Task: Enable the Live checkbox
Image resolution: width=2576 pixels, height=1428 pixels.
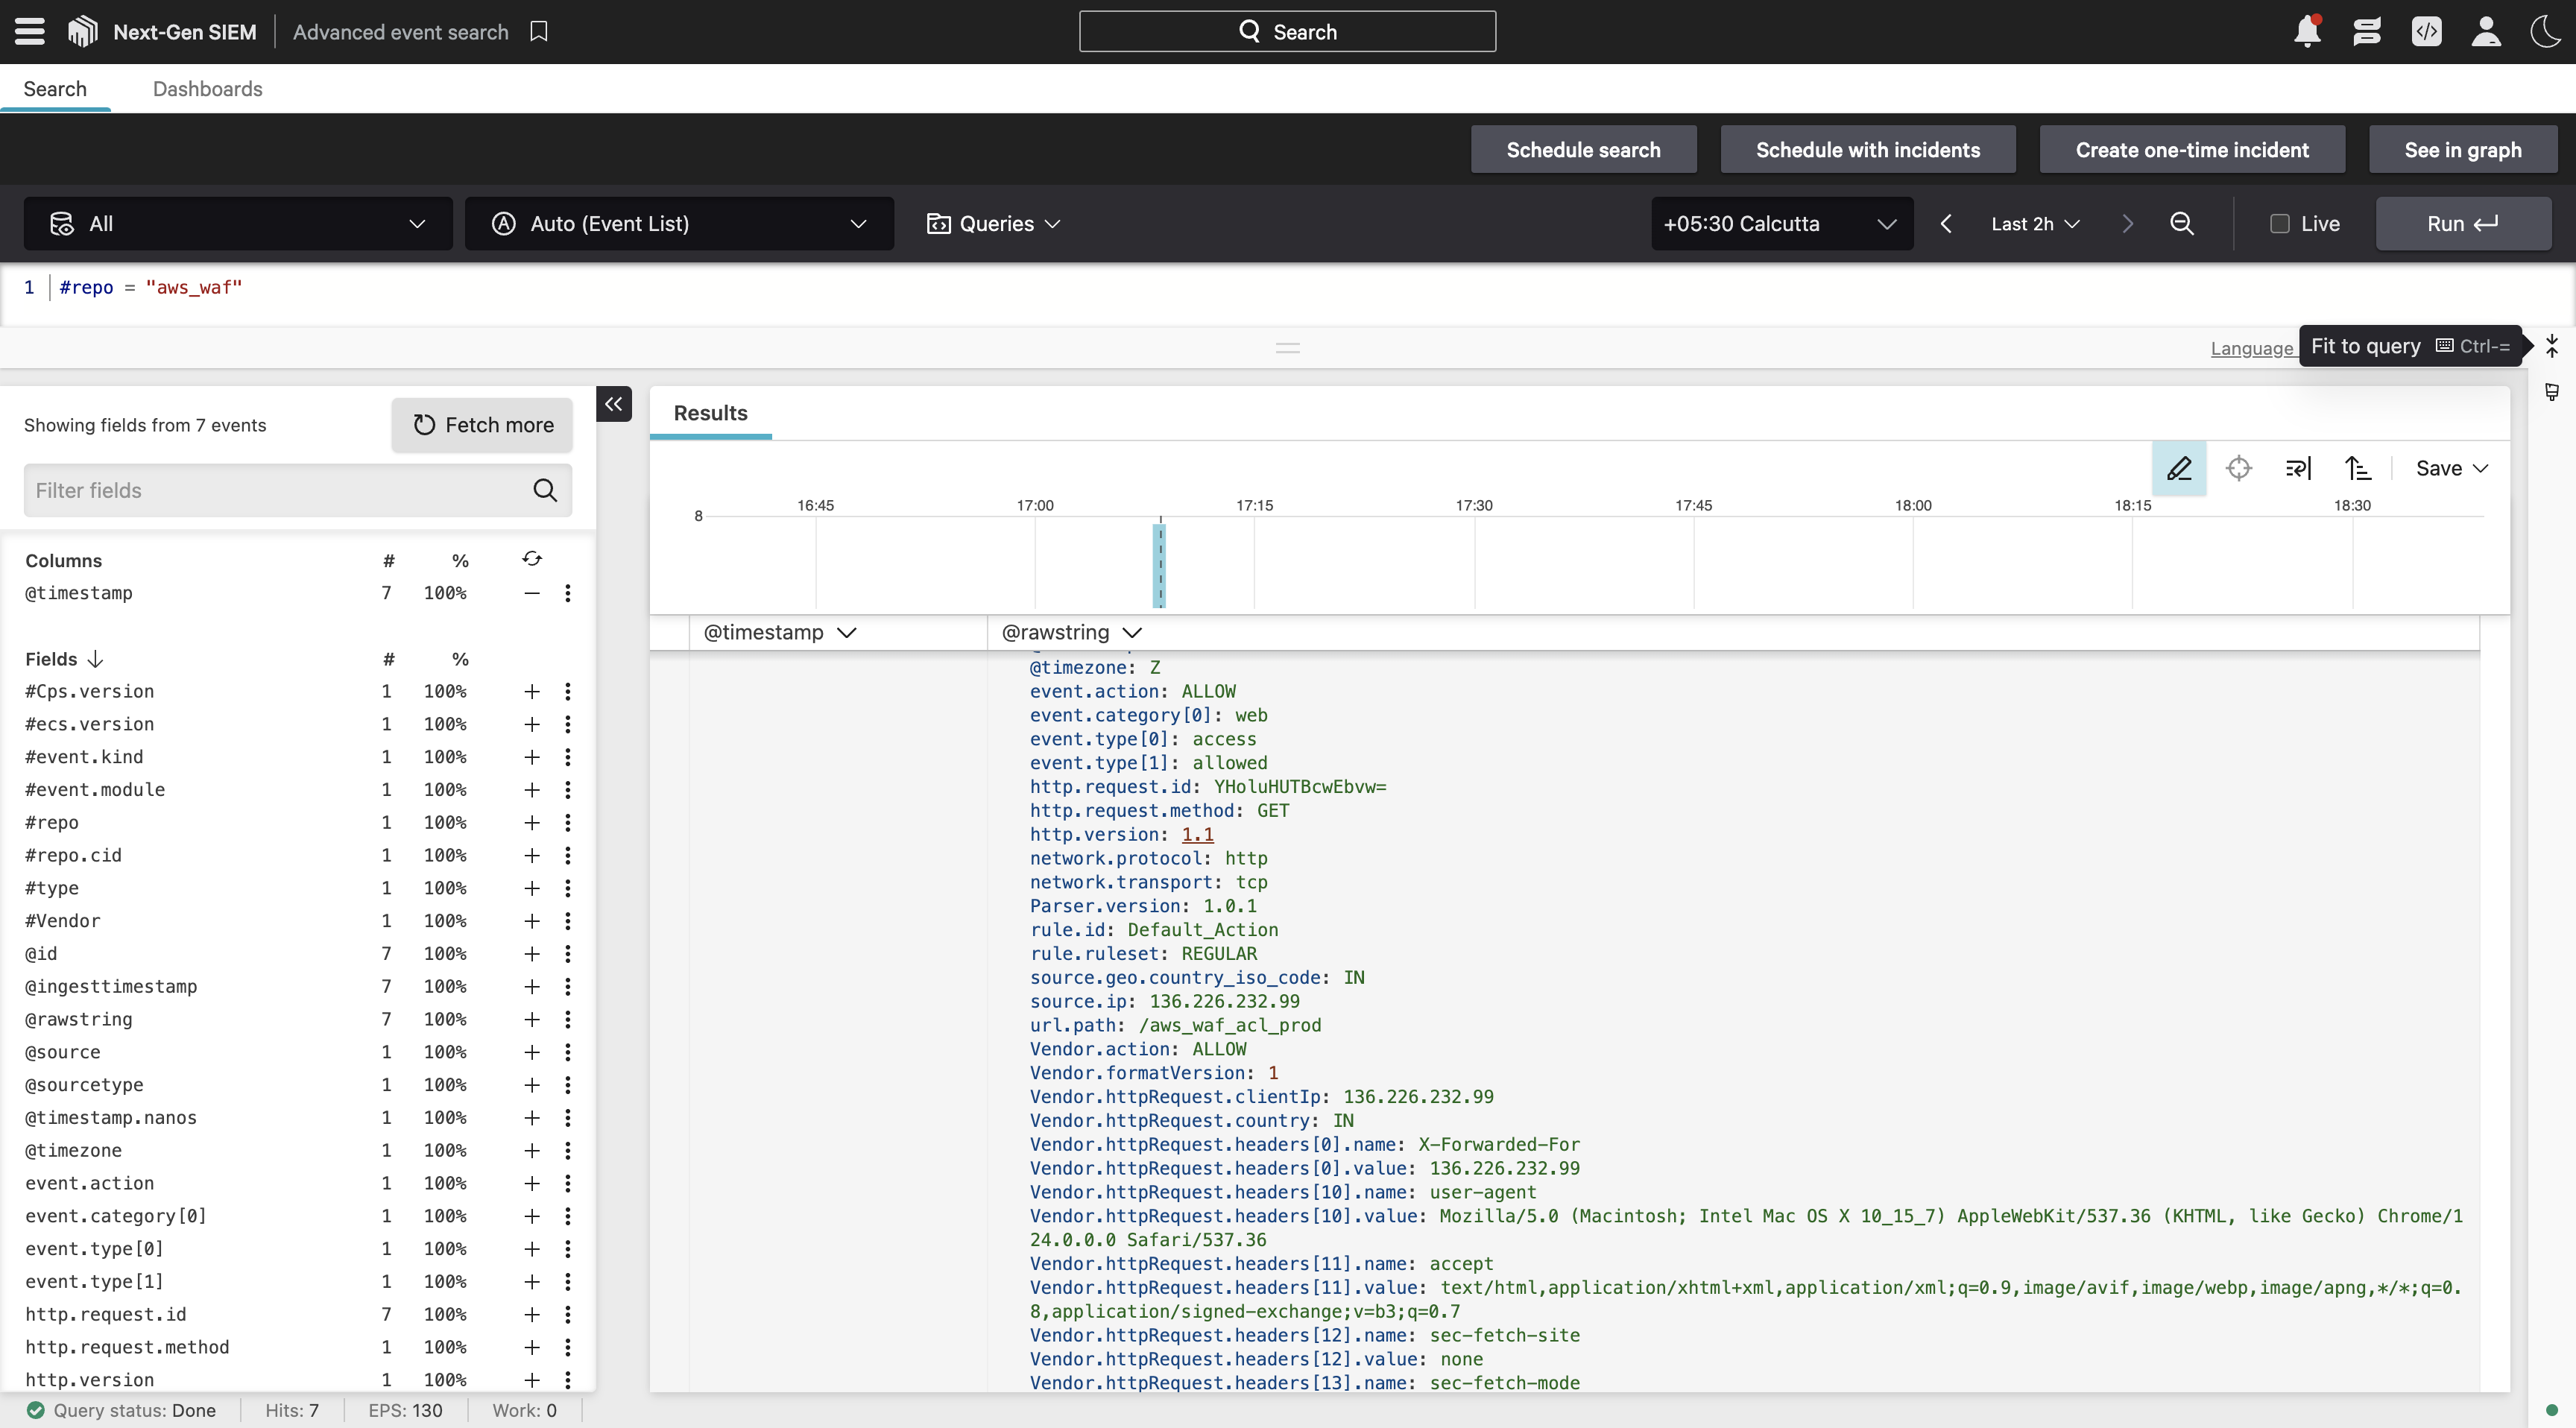Action: click(2280, 224)
